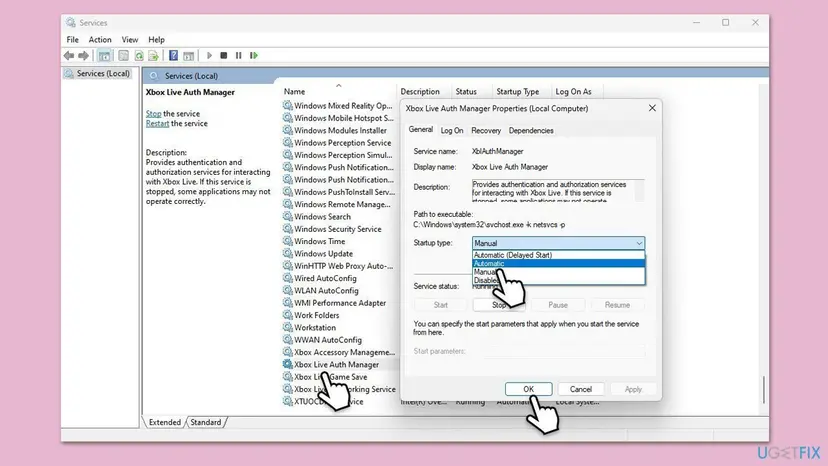Click the gear icon beside Windows Modules Installer
828x466 pixels.
pos(287,130)
